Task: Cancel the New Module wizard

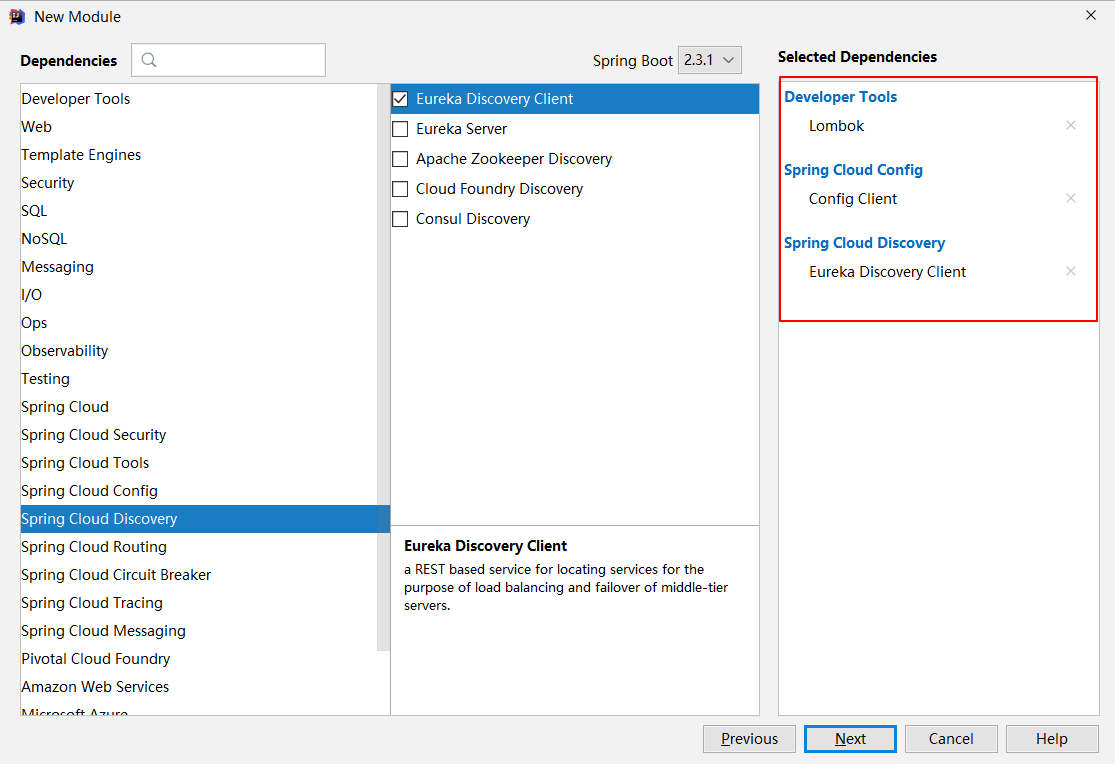Action: coord(951,738)
